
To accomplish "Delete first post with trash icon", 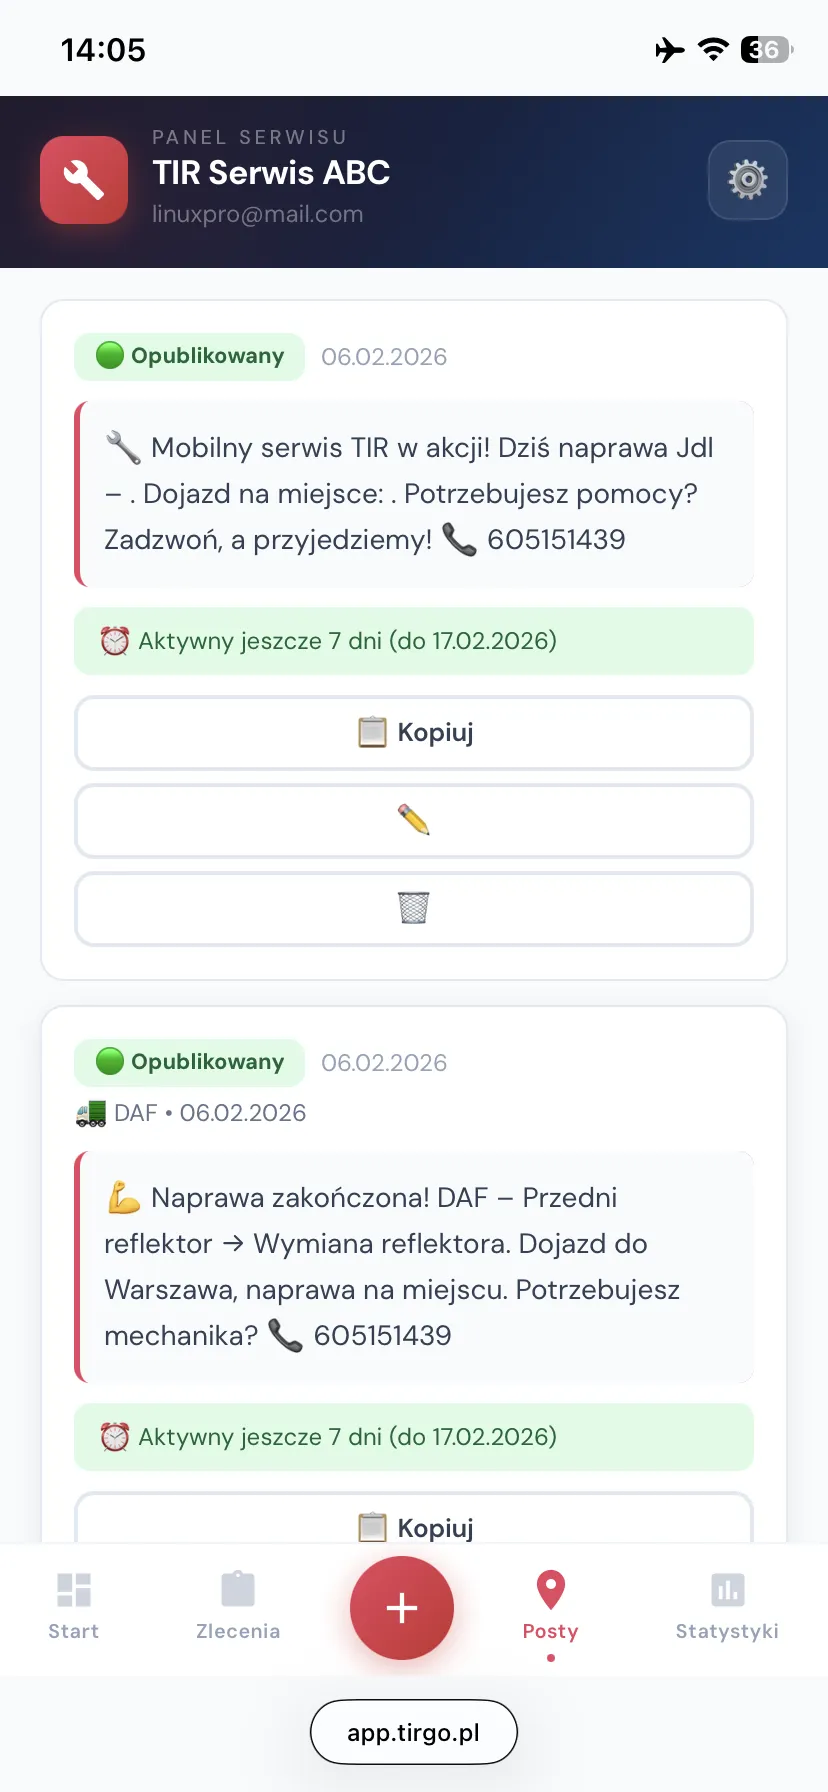I will pos(413,909).
